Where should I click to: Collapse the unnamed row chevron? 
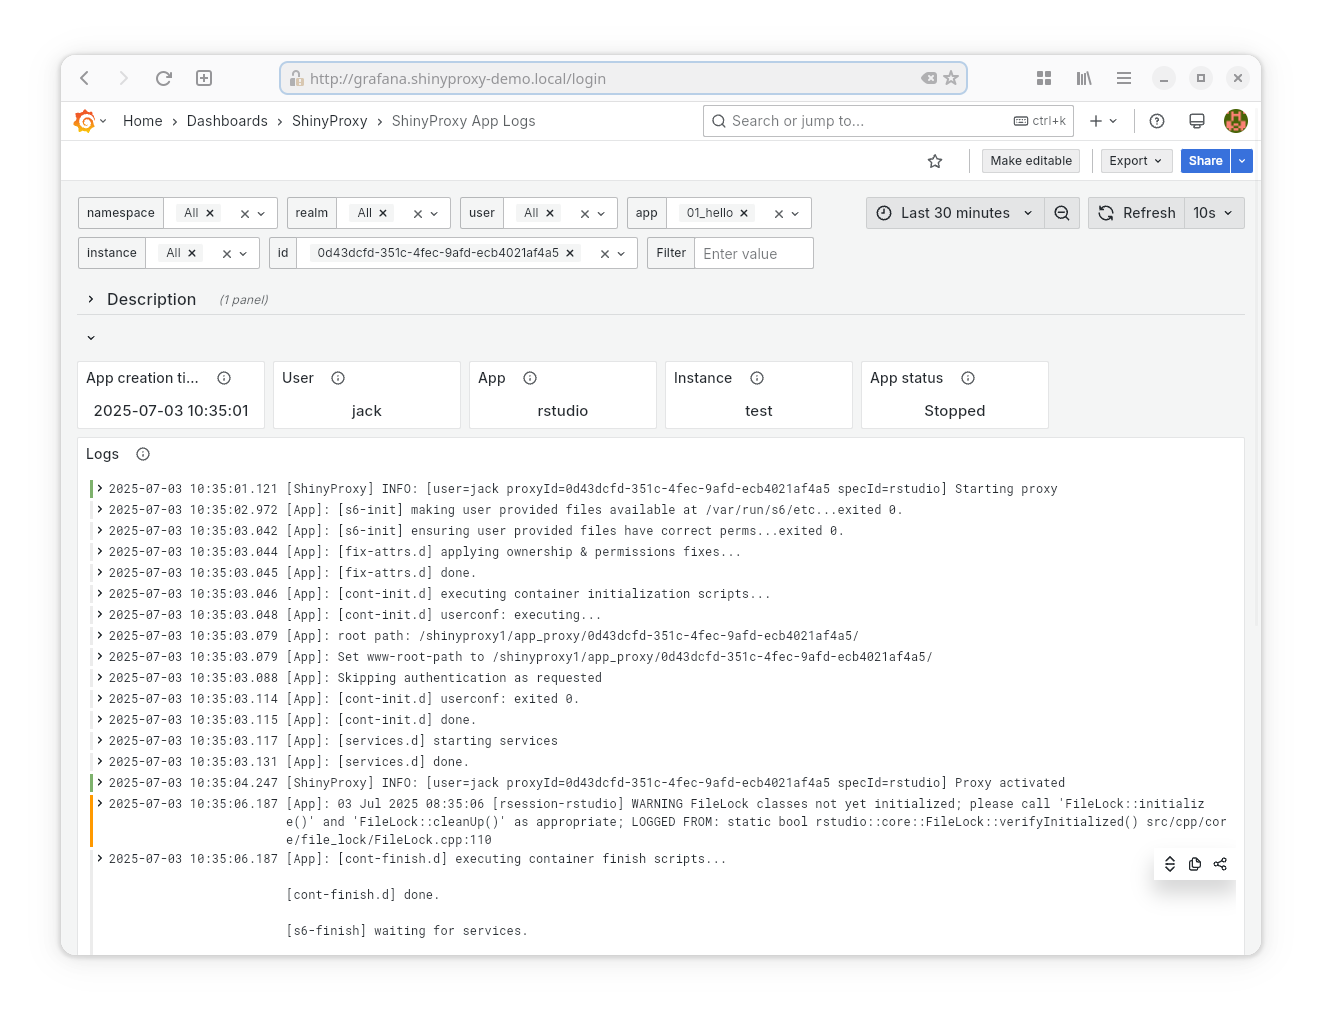point(91,338)
